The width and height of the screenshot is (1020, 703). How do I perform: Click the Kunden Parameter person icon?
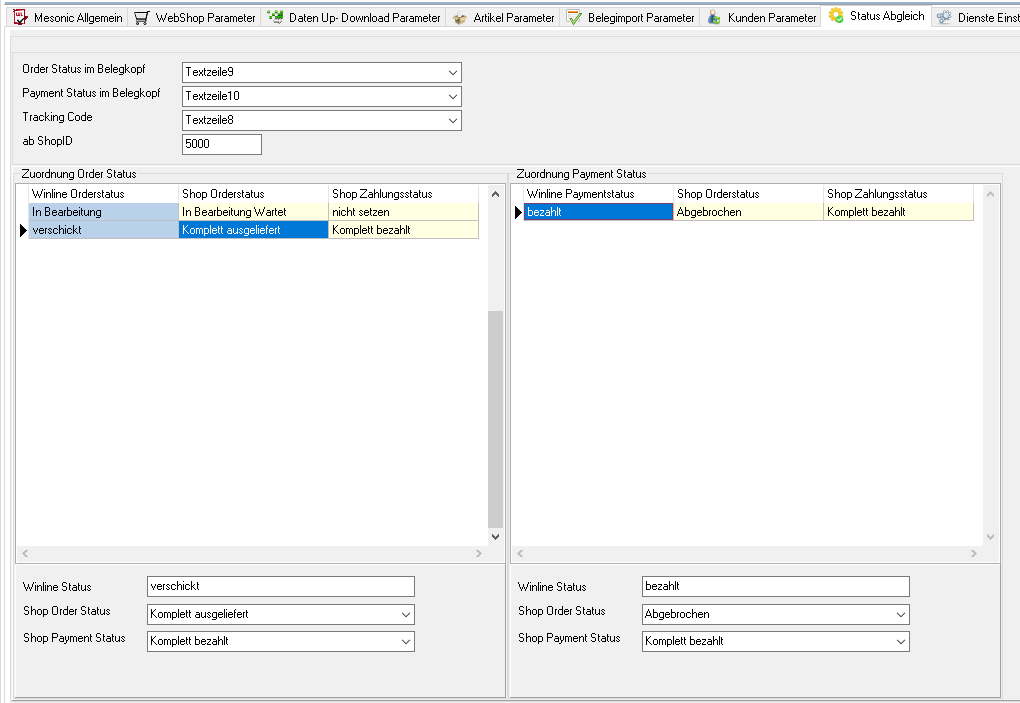[x=714, y=18]
